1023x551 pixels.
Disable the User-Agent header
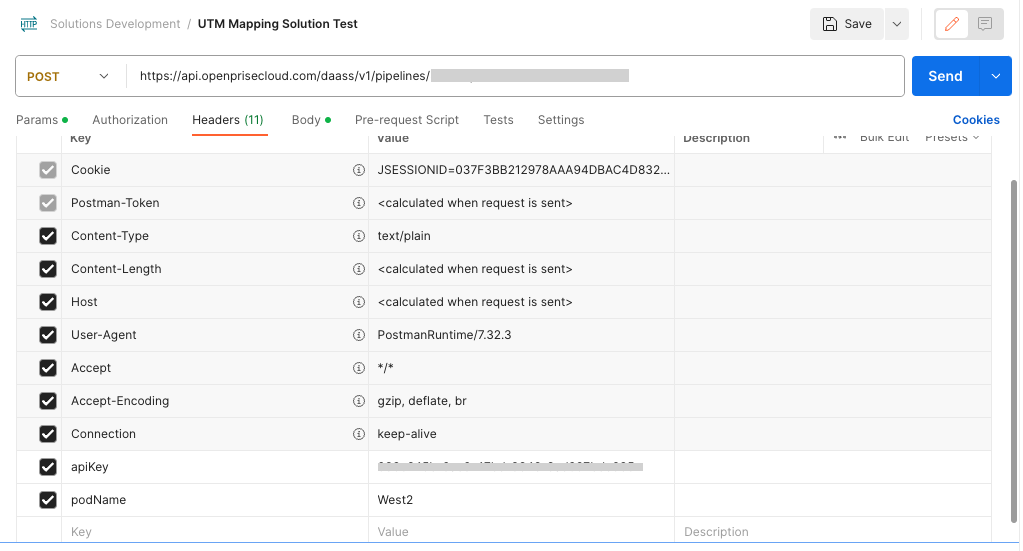tap(48, 335)
